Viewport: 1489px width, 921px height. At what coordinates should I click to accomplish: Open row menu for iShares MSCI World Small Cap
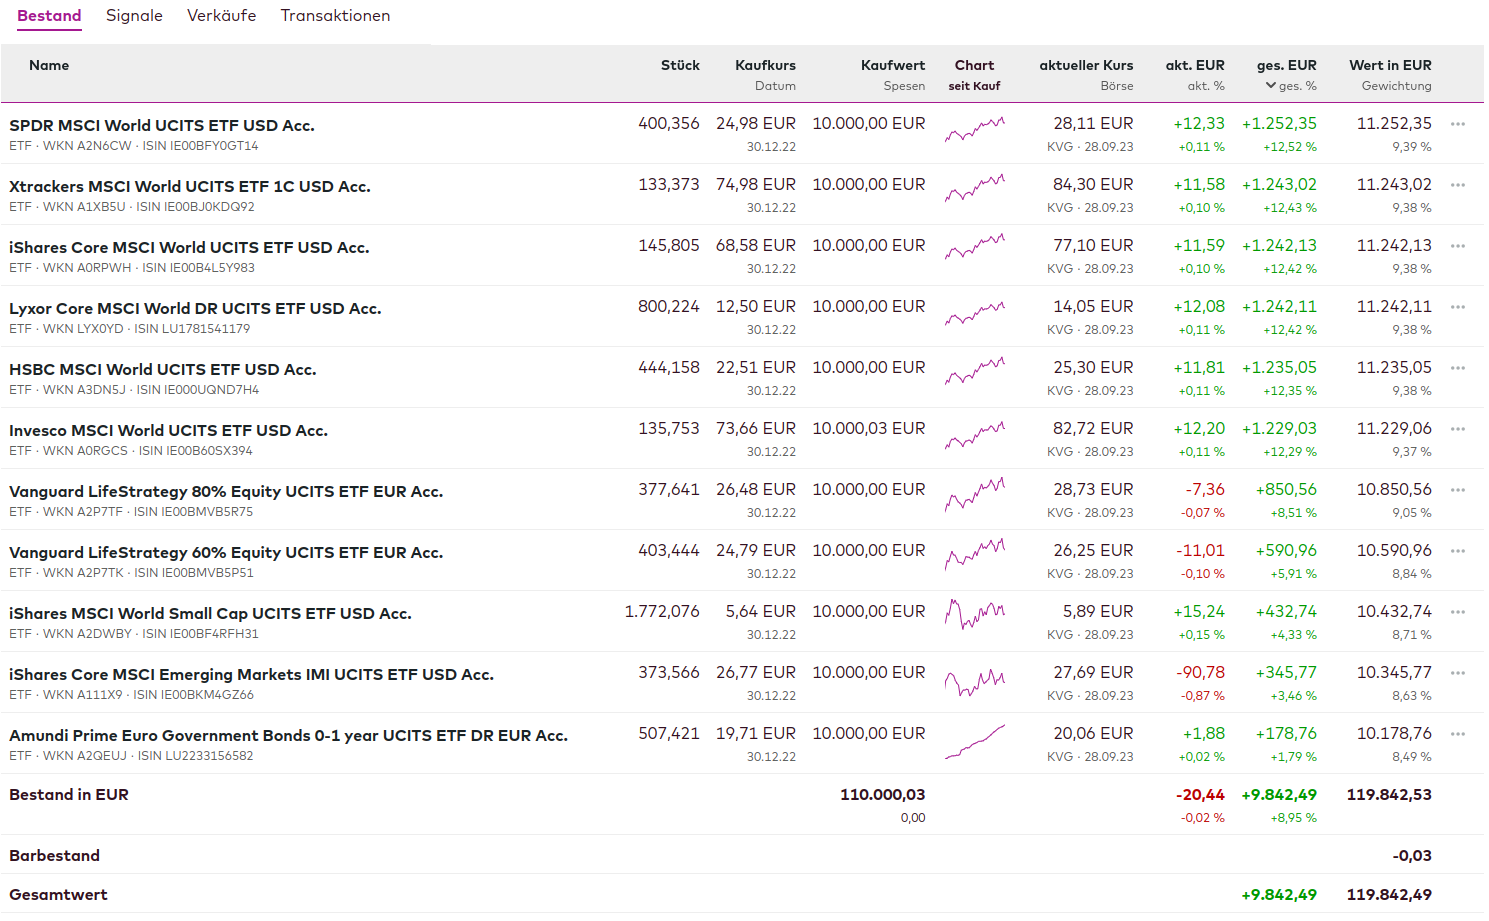pos(1457,613)
